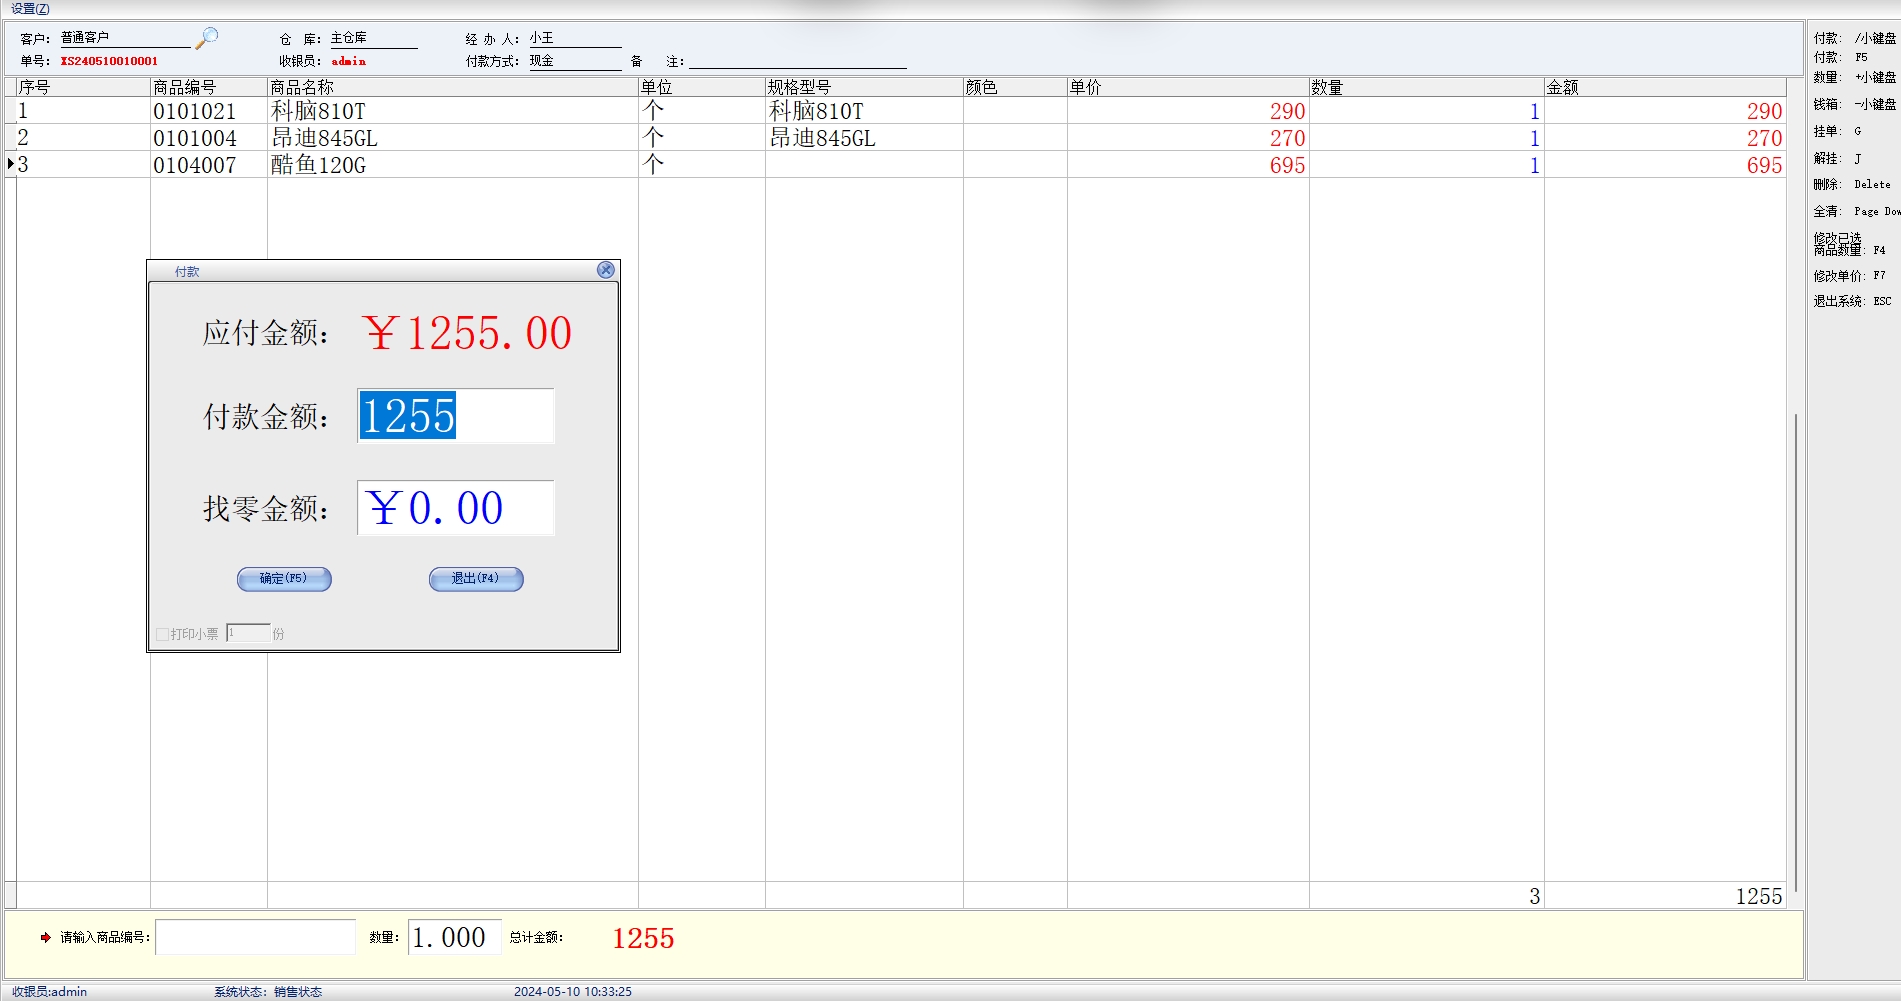Click the vertical scrollbar at right of table
1901x1001 pixels.
(1796, 650)
